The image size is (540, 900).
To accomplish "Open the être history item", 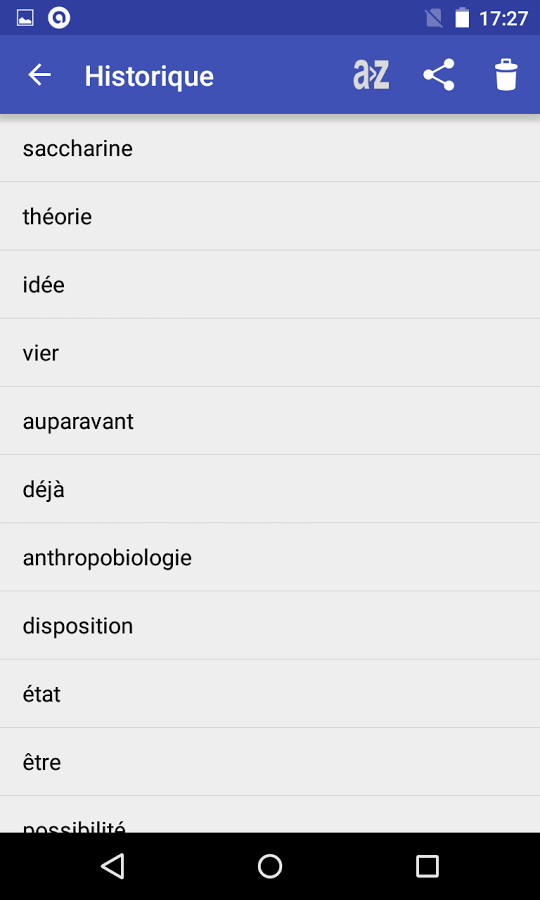I will tap(270, 762).
